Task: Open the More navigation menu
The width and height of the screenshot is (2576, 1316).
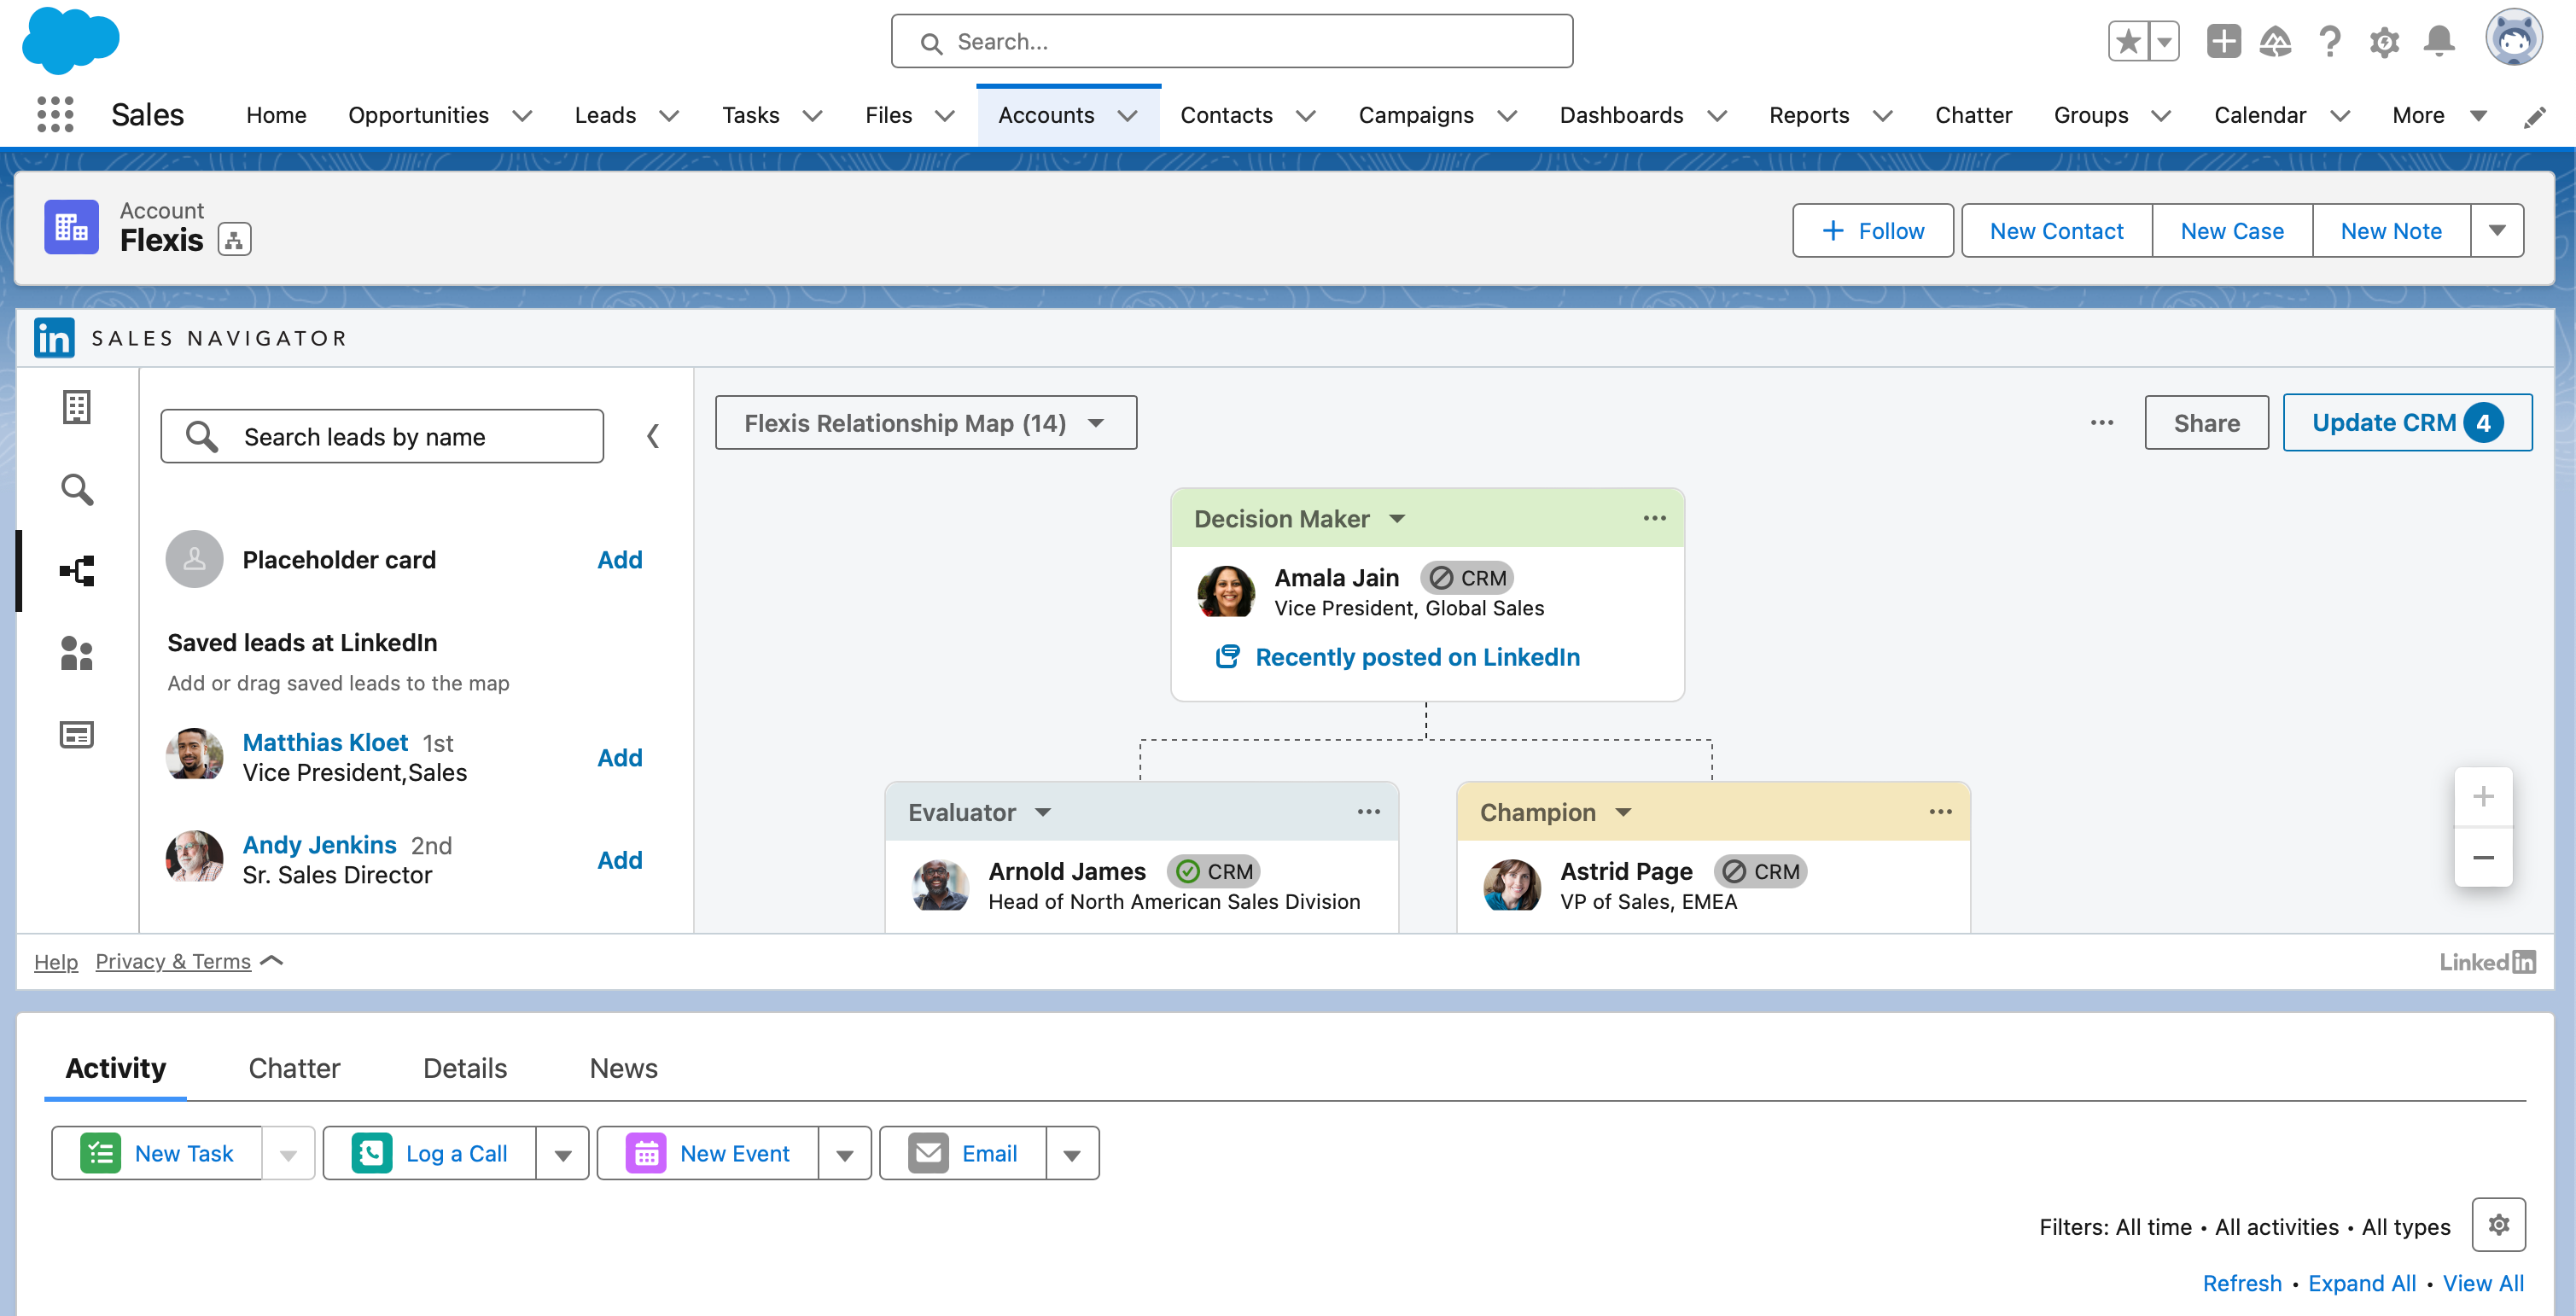Action: coord(2439,116)
